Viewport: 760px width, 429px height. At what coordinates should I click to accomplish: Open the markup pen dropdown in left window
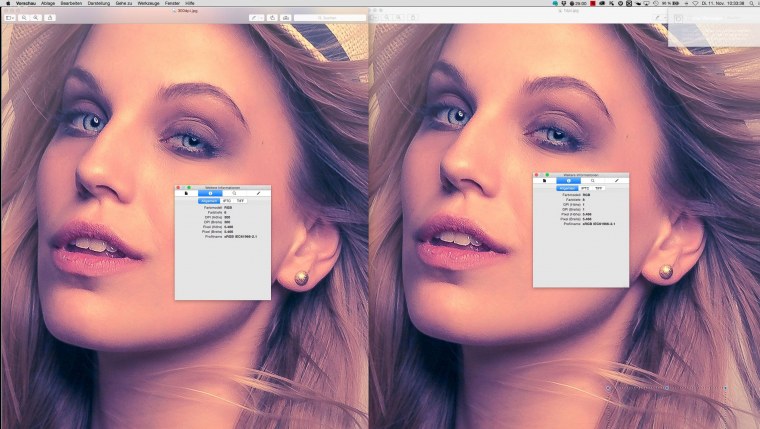[256, 17]
